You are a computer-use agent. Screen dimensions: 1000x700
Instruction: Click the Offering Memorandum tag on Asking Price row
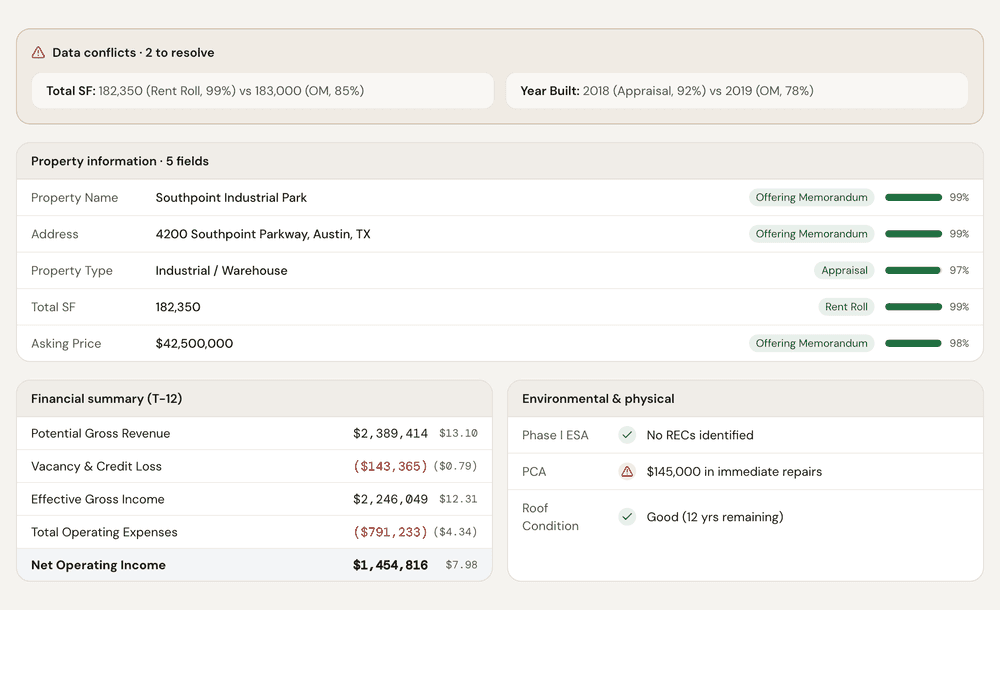tap(811, 343)
